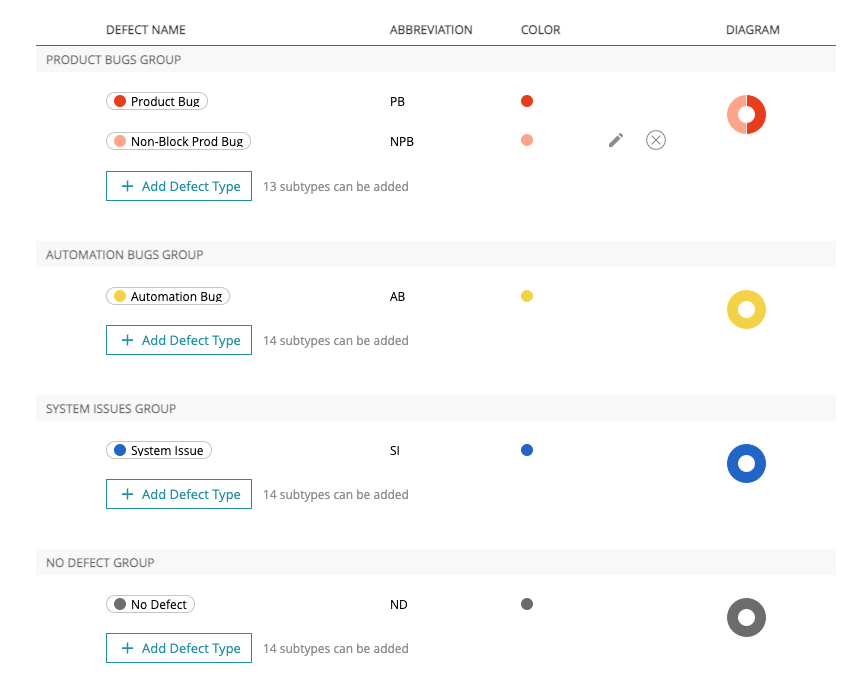Screen dimensions: 848x698
Task: Click the red dot inside the Product Bug chip
Action: pos(120,101)
